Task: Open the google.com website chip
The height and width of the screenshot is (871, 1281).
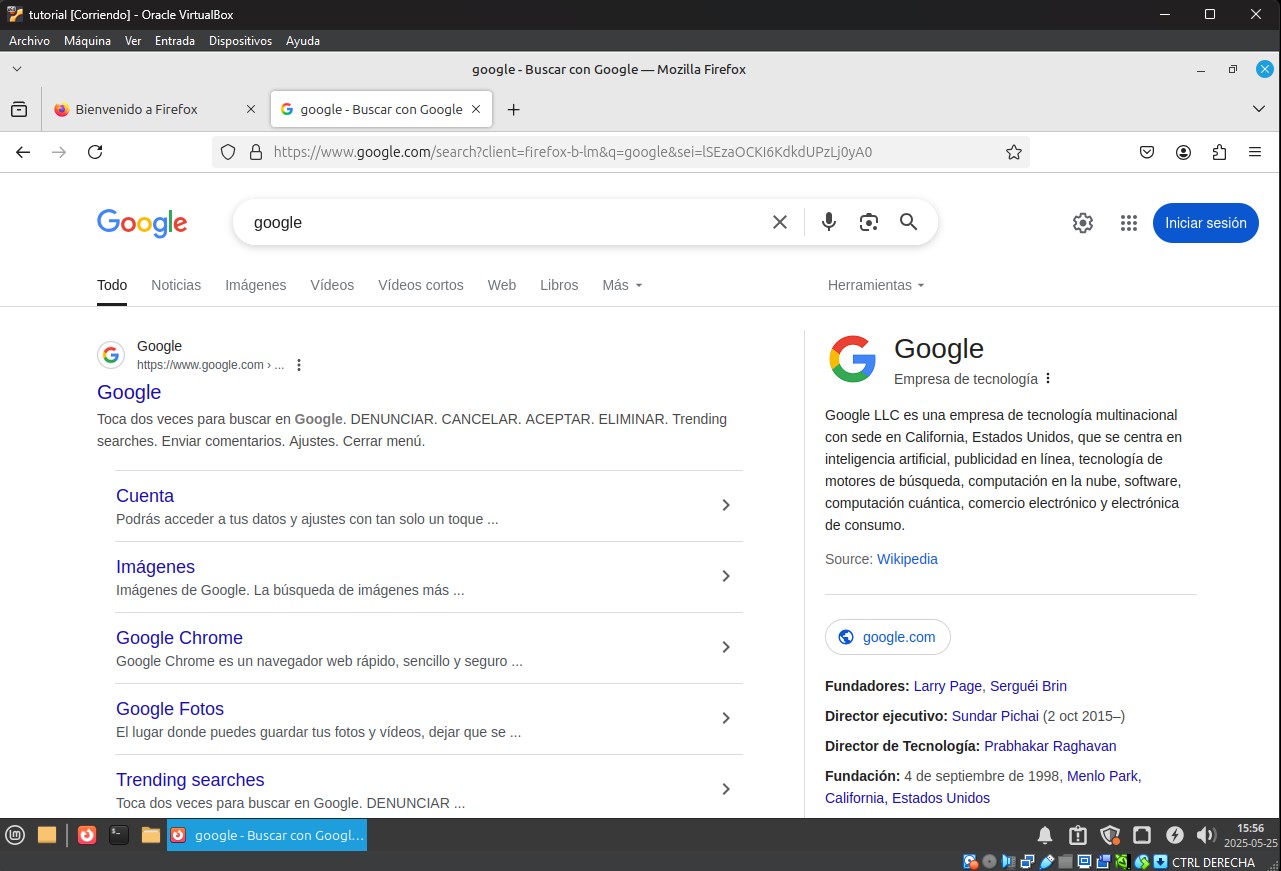Action: tap(888, 637)
